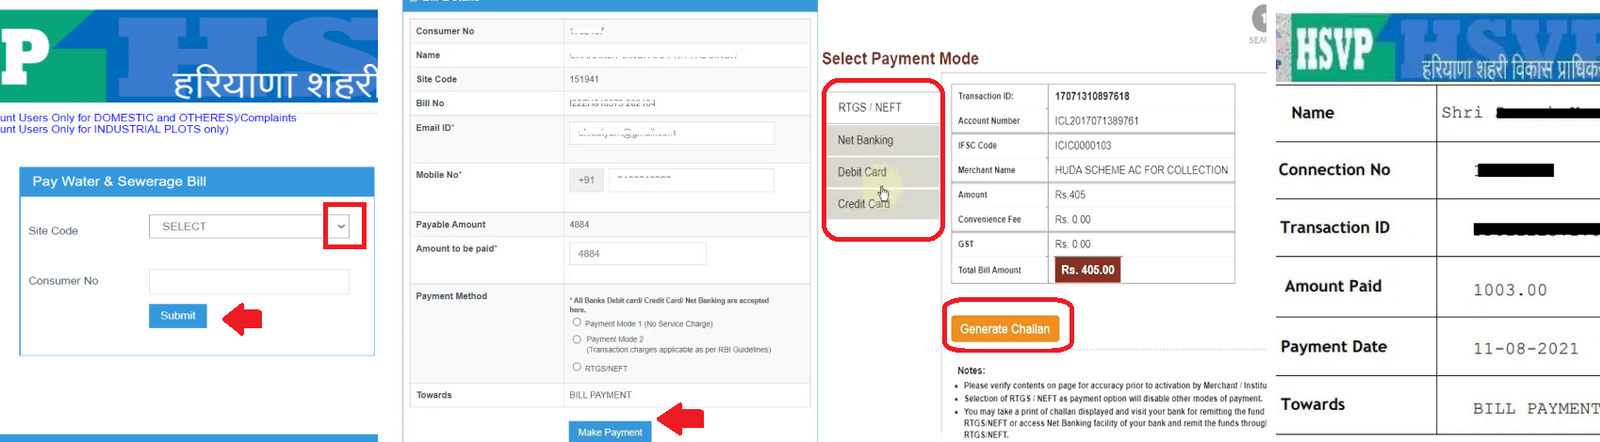Screen dimensions: 1600x442
Task: Select the RTGS/NEFT radio option
Action: click(577, 367)
